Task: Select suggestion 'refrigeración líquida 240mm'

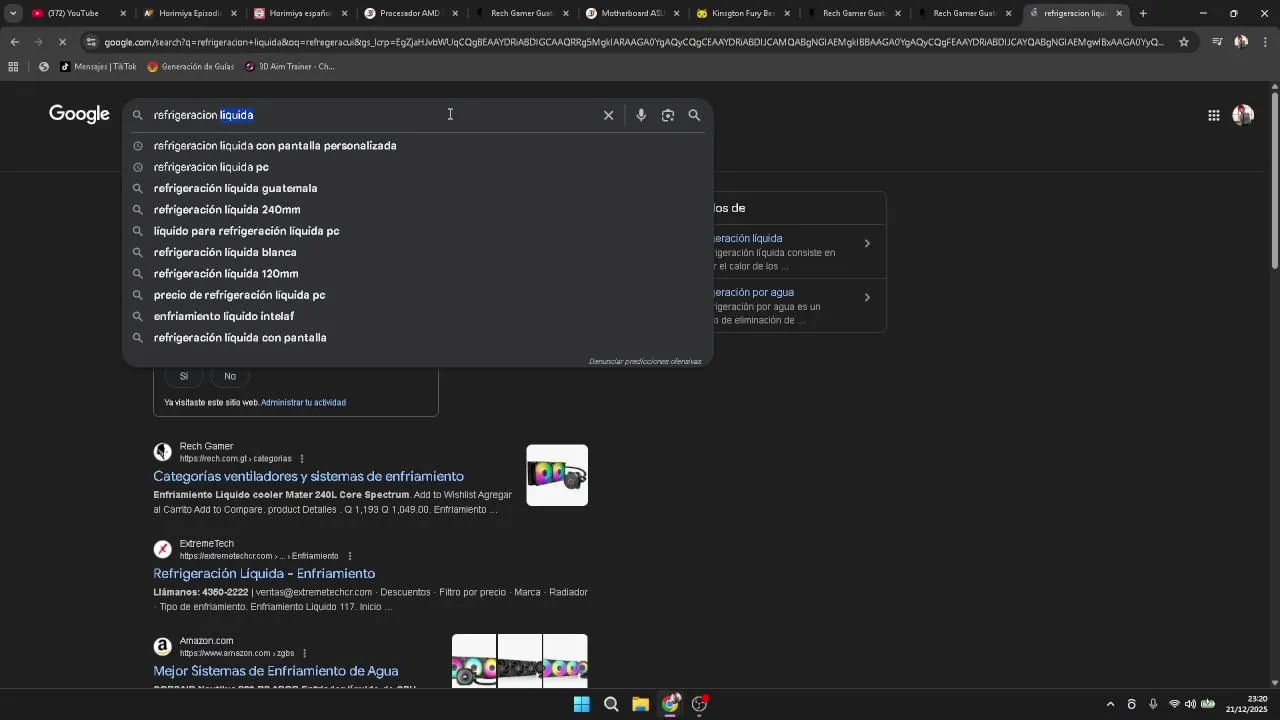Action: click(418, 210)
